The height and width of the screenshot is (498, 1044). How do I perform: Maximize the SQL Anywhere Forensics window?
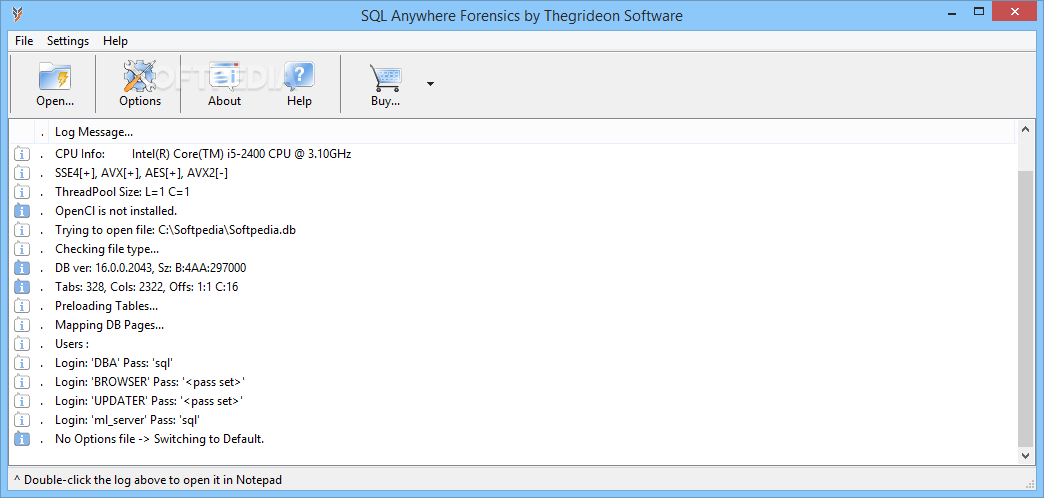979,11
